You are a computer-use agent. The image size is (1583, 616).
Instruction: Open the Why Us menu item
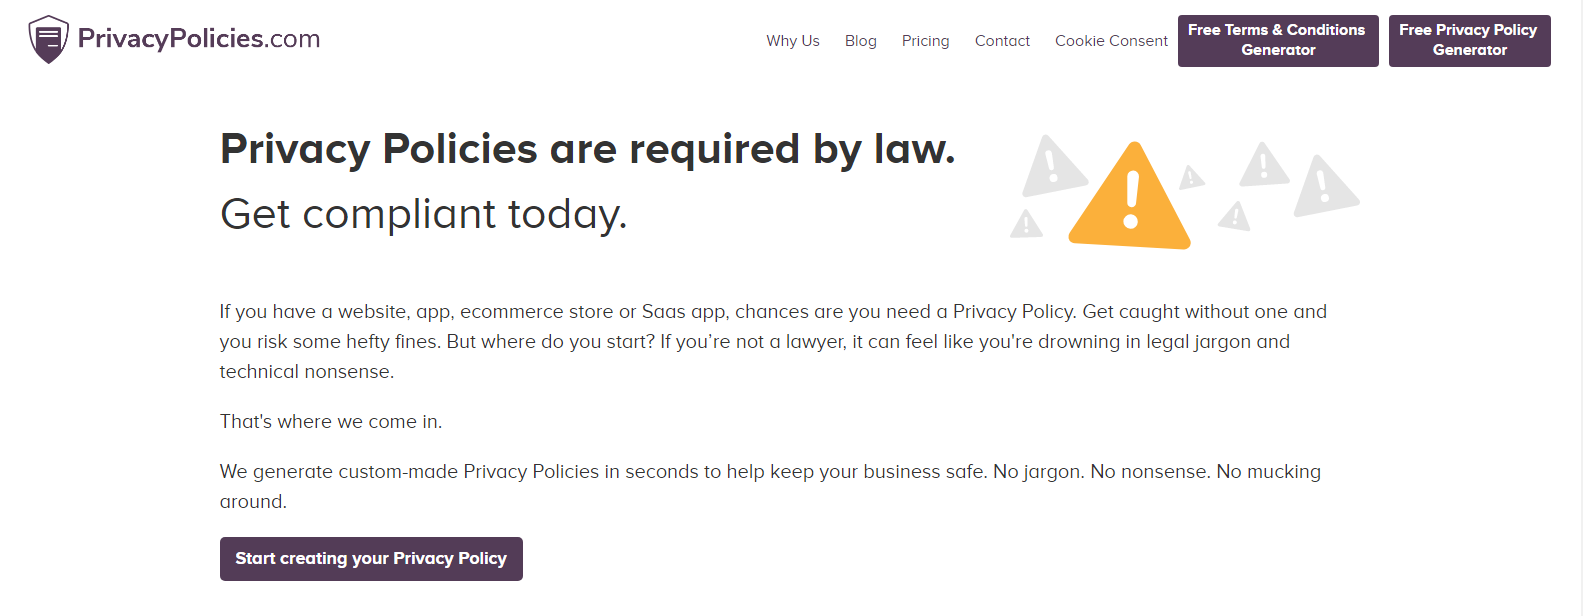(x=793, y=41)
